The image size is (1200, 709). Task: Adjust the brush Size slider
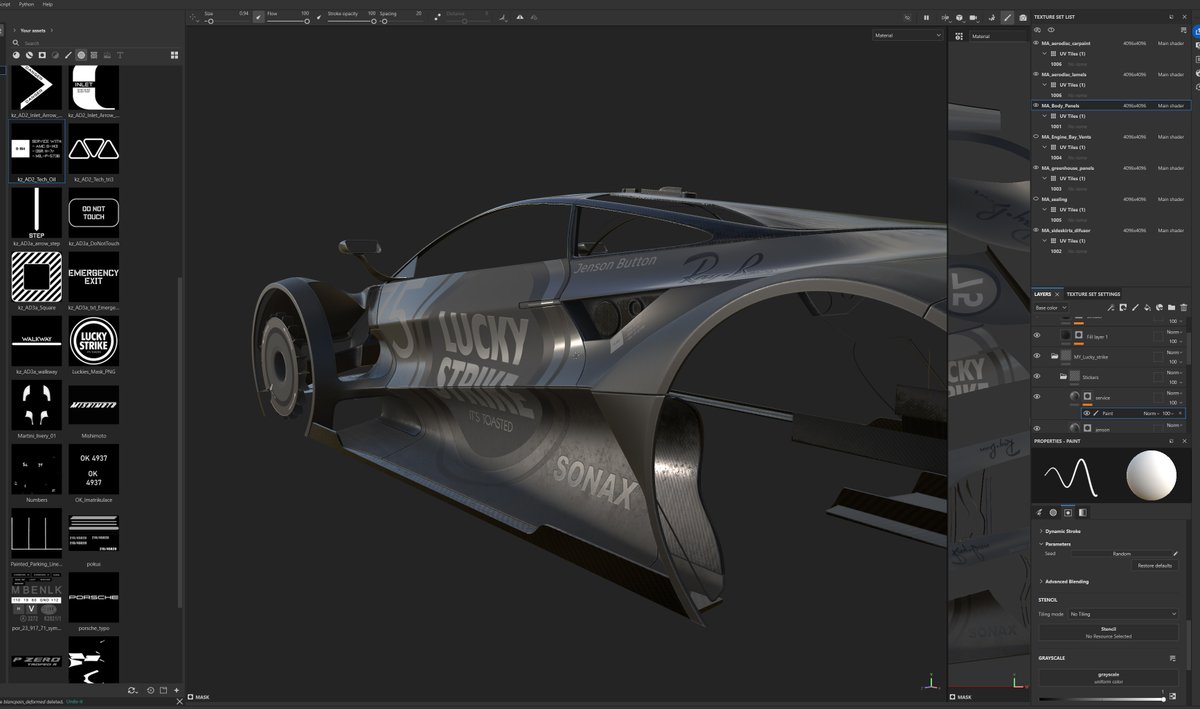coord(226,21)
